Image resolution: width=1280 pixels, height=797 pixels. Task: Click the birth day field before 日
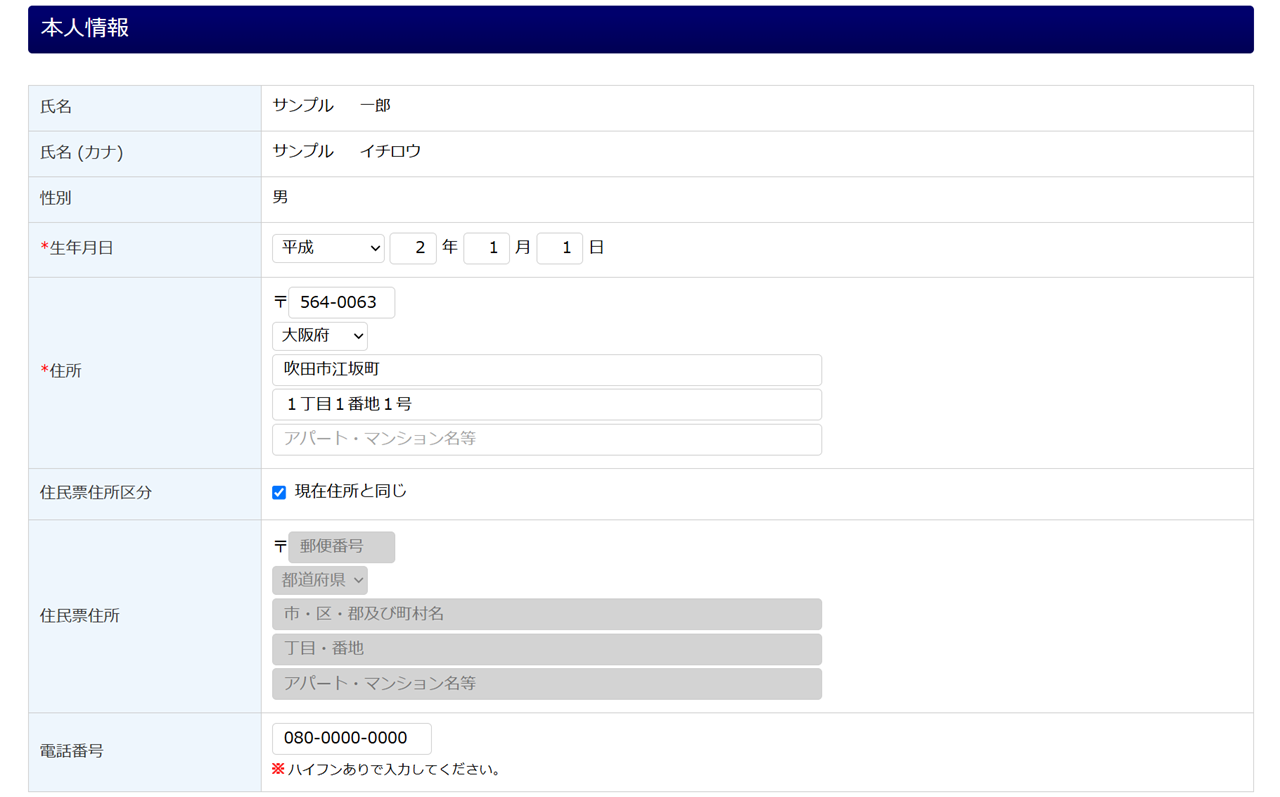[x=559, y=248]
